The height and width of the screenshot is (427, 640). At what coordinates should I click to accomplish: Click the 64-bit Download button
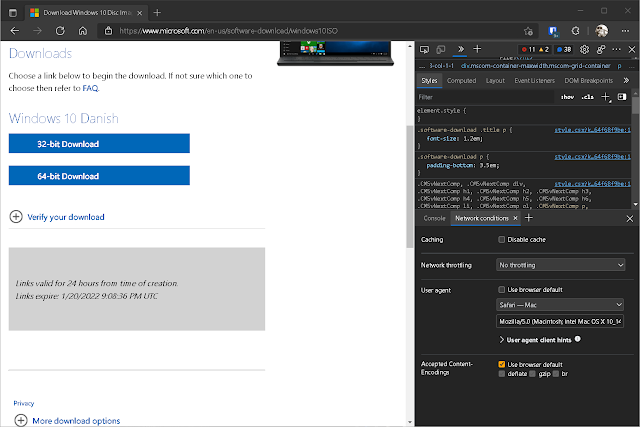pyautogui.click(x=99, y=176)
